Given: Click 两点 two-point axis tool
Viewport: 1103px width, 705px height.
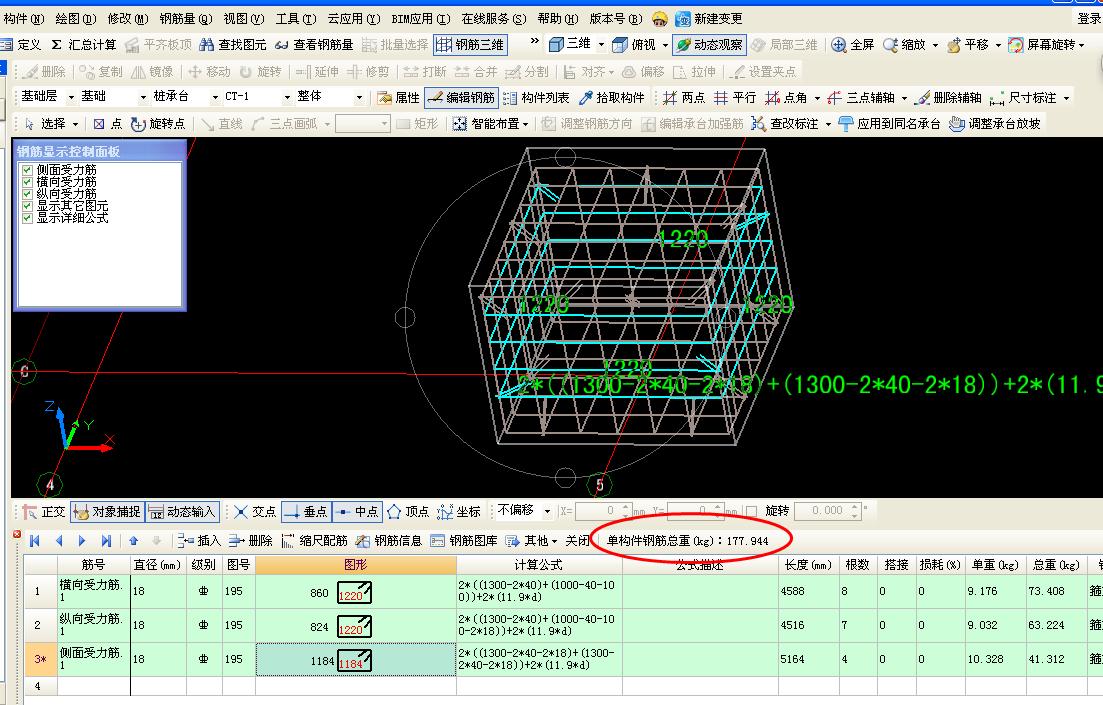Looking at the screenshot, I should (683, 98).
